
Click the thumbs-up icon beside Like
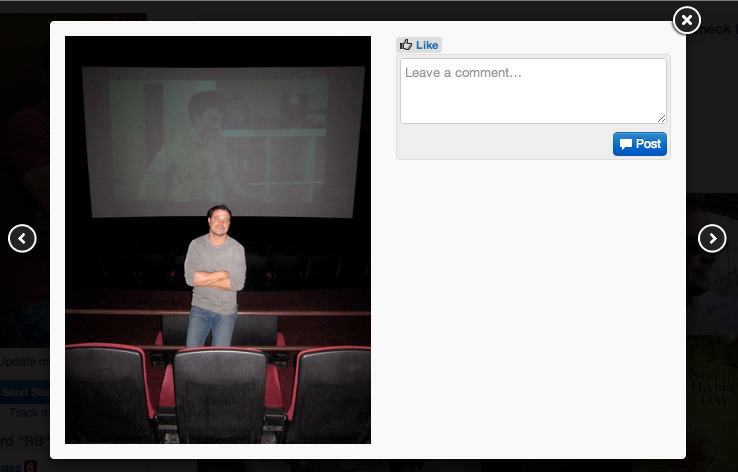click(x=406, y=45)
